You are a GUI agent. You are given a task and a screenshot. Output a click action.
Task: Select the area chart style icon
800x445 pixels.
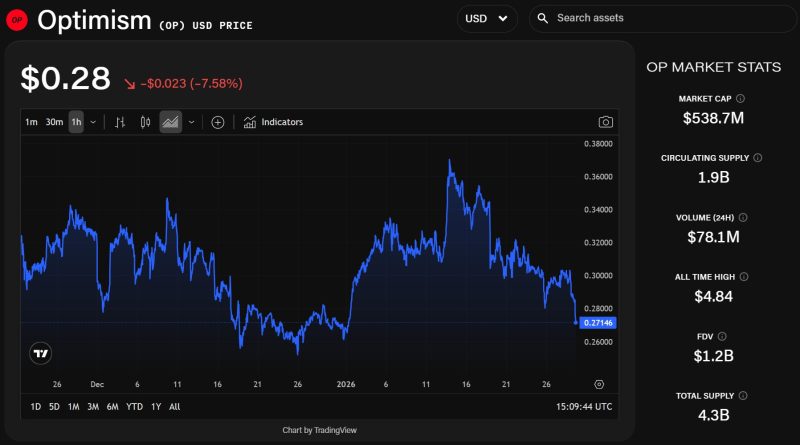[x=170, y=122]
